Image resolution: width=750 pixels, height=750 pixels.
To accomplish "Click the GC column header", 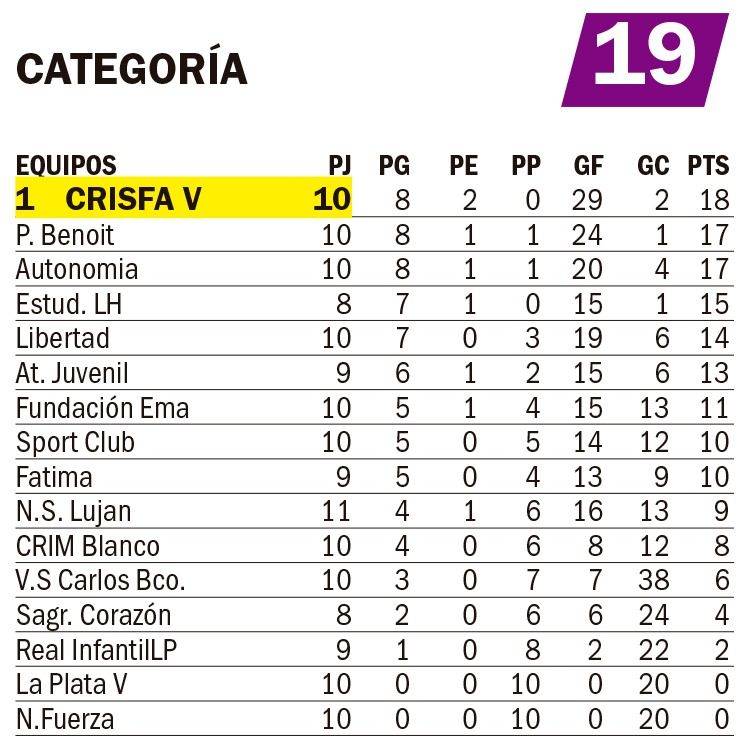I will pos(653,165).
